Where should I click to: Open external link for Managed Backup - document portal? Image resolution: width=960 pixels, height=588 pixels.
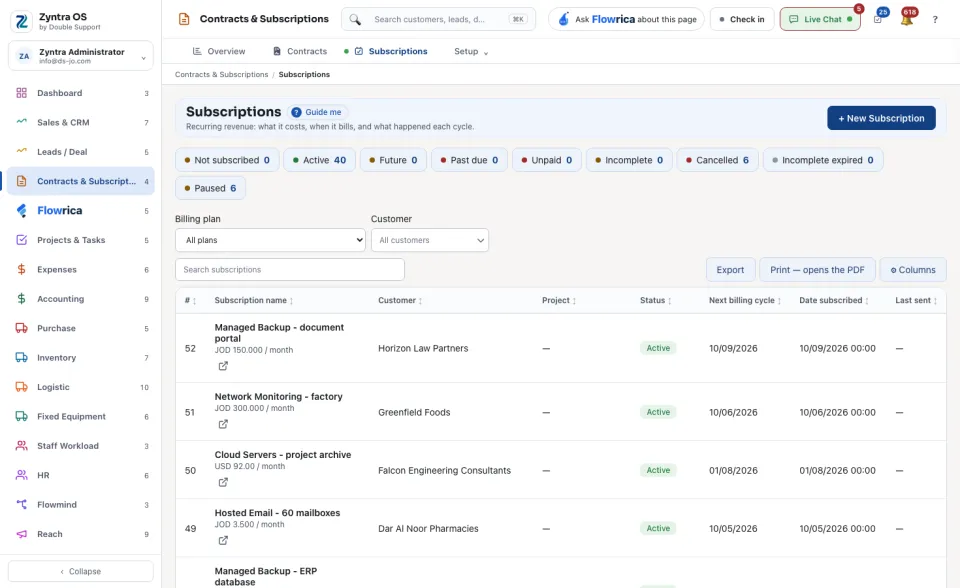(223, 366)
